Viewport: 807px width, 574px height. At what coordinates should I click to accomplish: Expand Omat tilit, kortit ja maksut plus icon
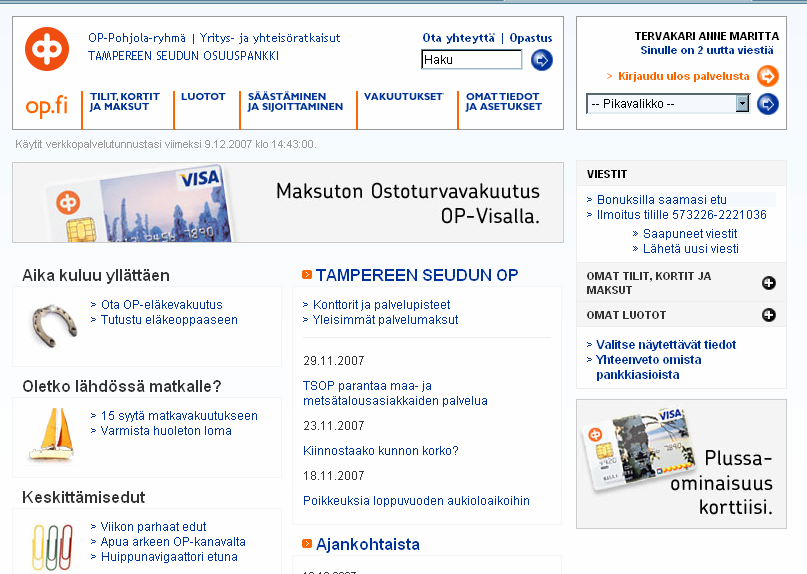coord(768,283)
